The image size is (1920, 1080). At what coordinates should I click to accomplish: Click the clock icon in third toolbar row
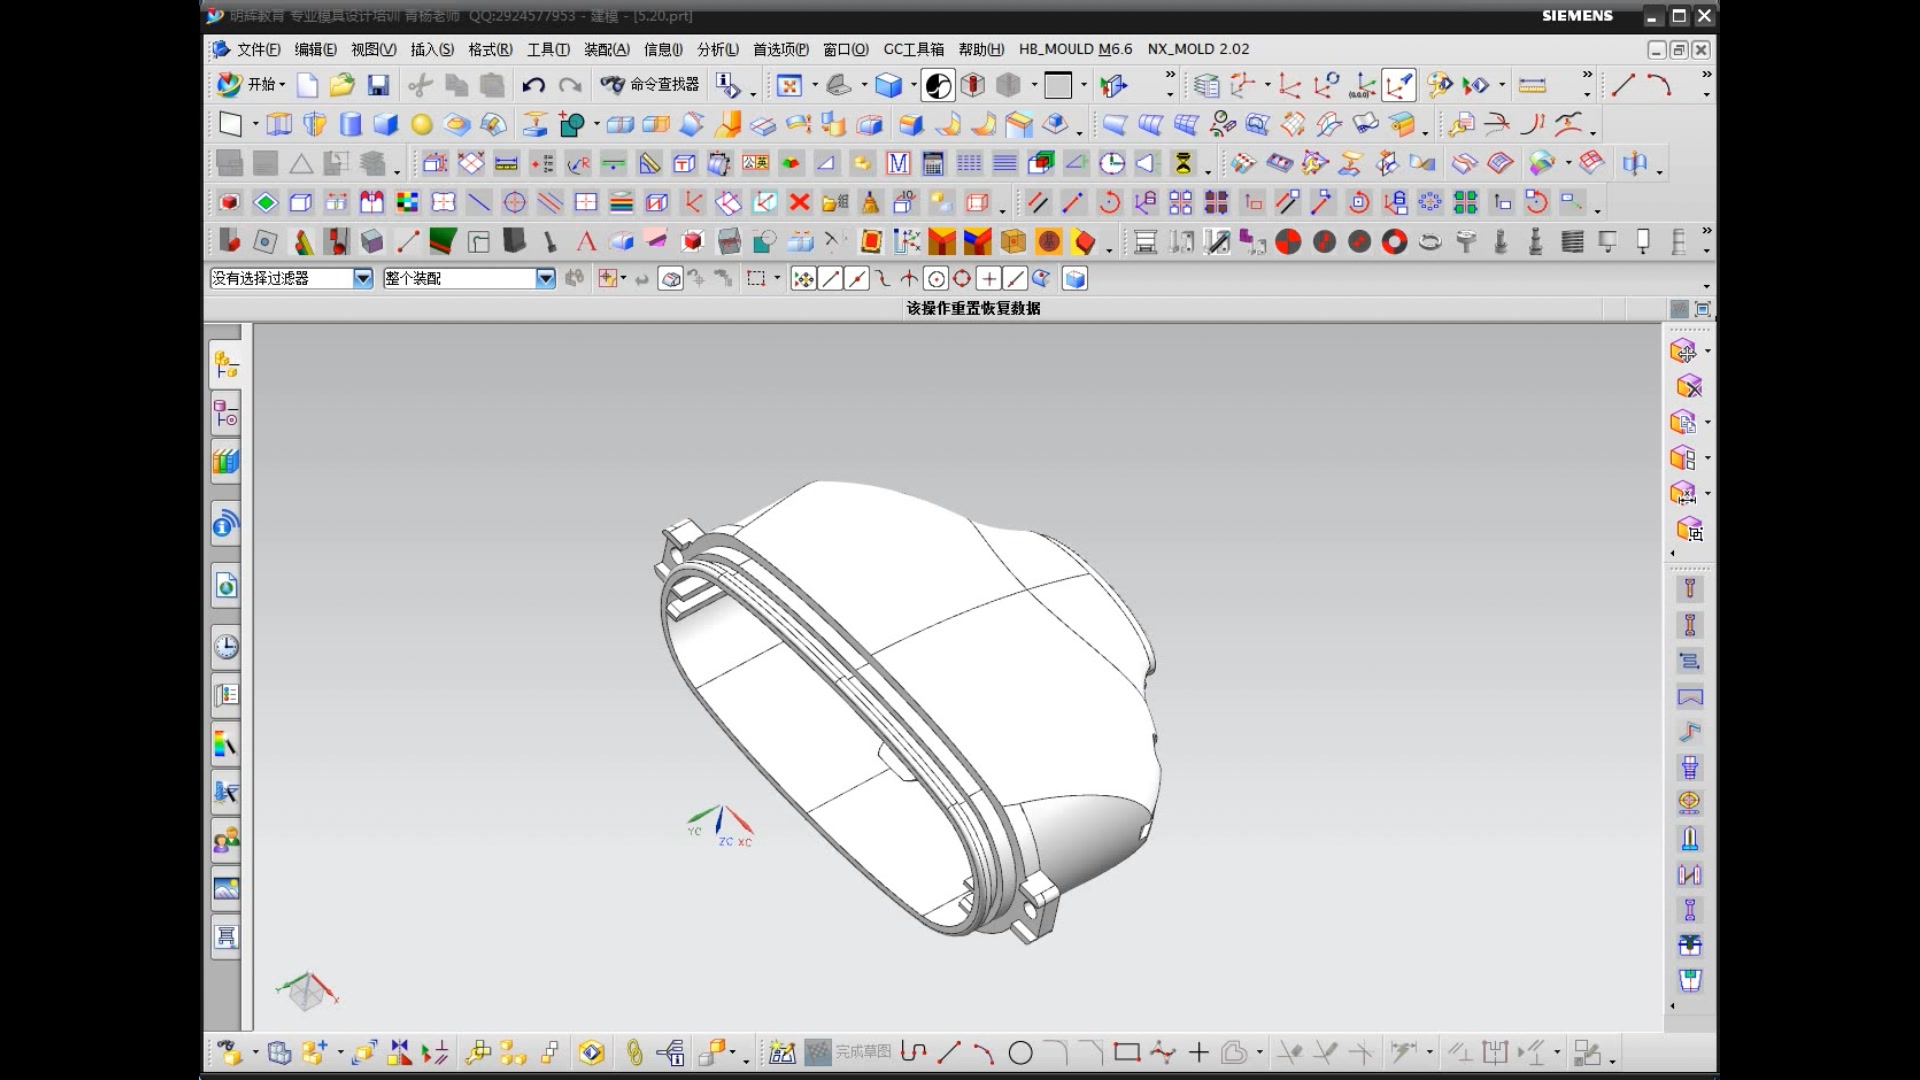click(x=1112, y=163)
